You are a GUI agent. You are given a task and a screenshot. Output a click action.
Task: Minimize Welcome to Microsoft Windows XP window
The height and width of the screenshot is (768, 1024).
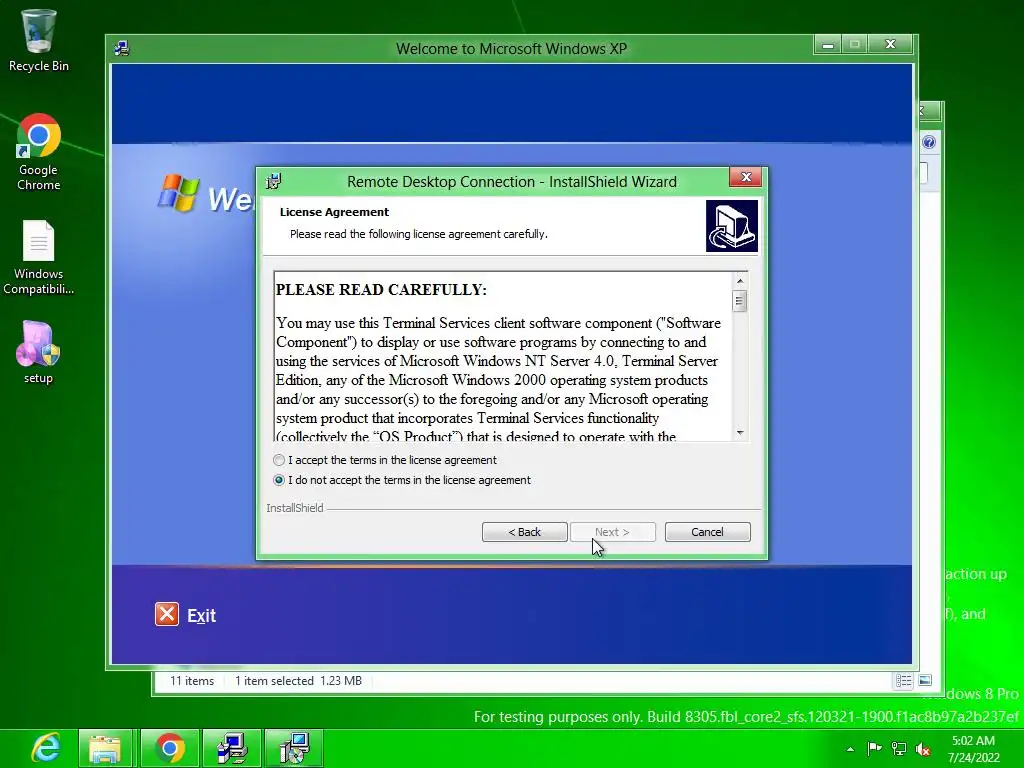click(x=827, y=44)
